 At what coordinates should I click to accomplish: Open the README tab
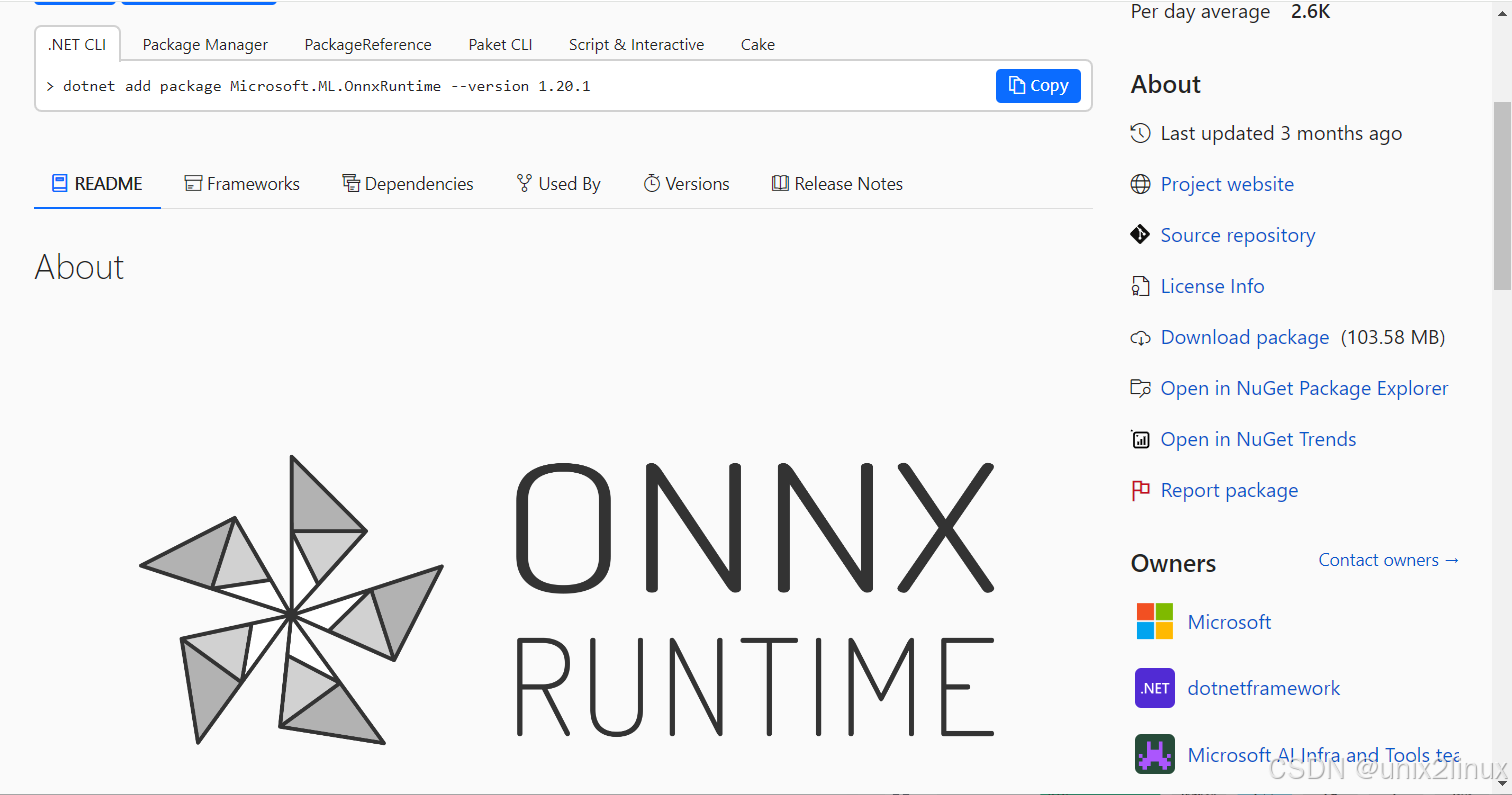click(x=97, y=184)
